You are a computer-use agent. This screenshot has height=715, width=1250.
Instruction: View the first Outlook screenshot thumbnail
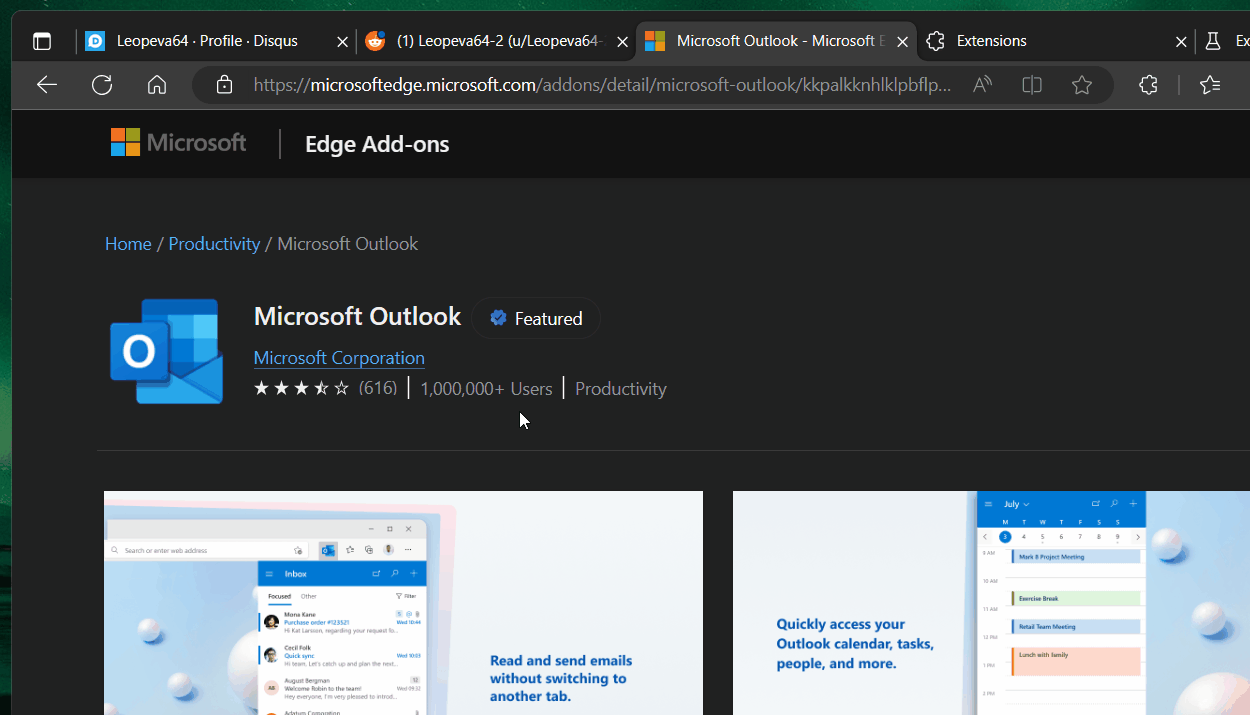click(x=403, y=600)
